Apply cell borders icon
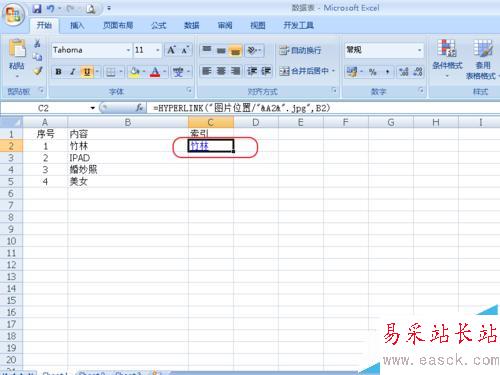The image size is (500, 375). (x=111, y=72)
